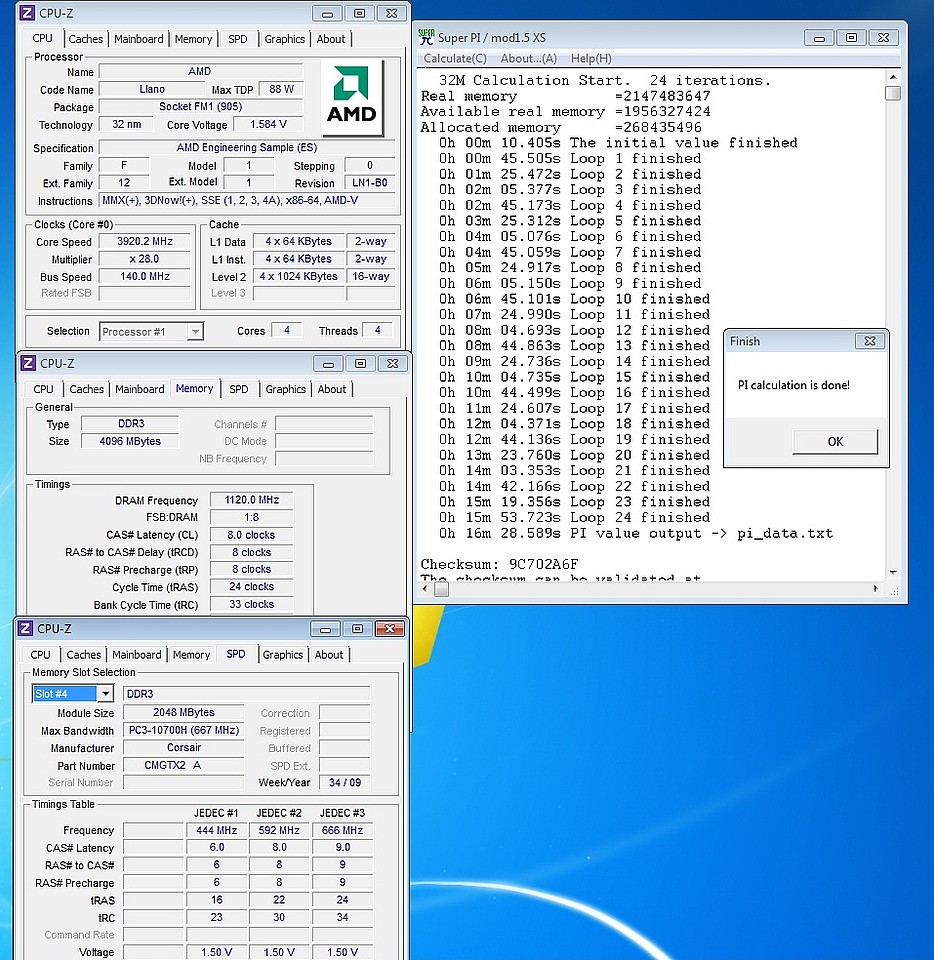Click the down arrow of Super PI's vertical scrollbar
The image size is (934, 960).
893,572
